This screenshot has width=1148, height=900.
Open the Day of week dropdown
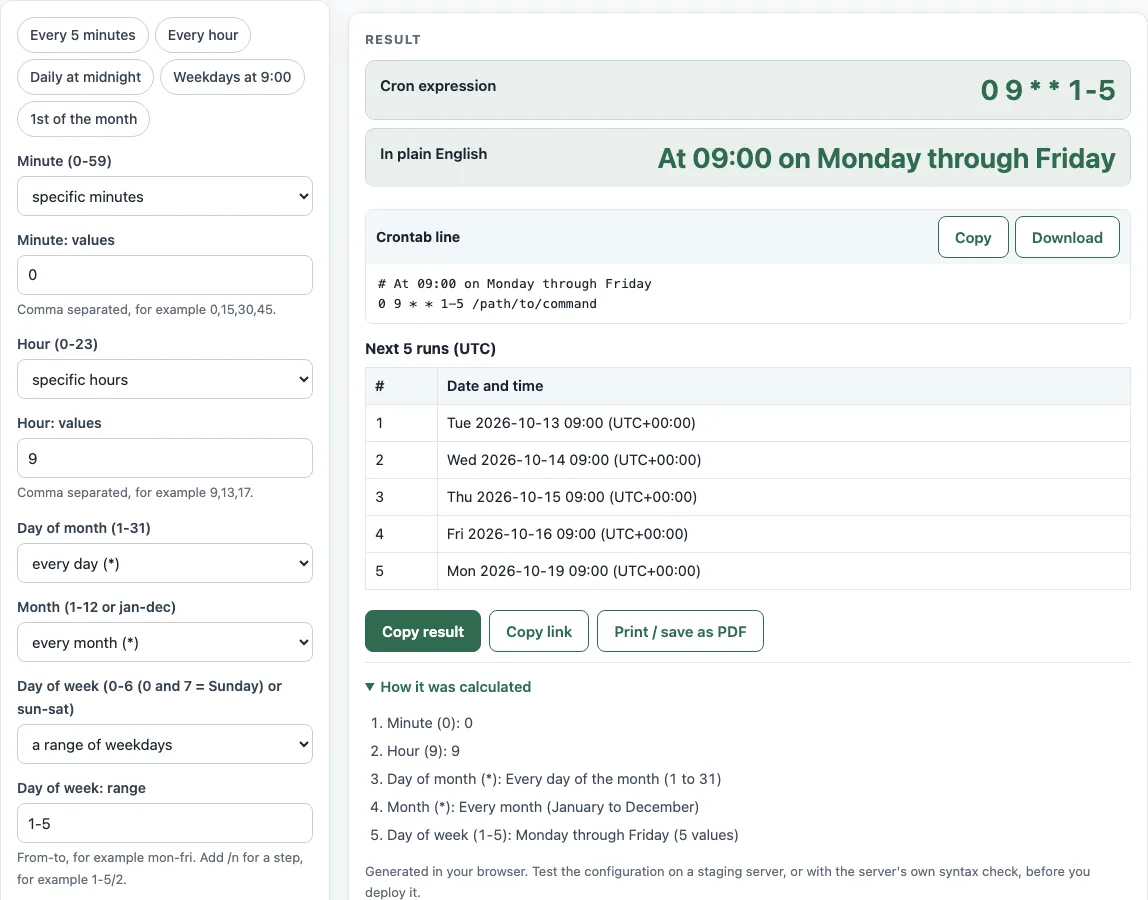pos(165,744)
